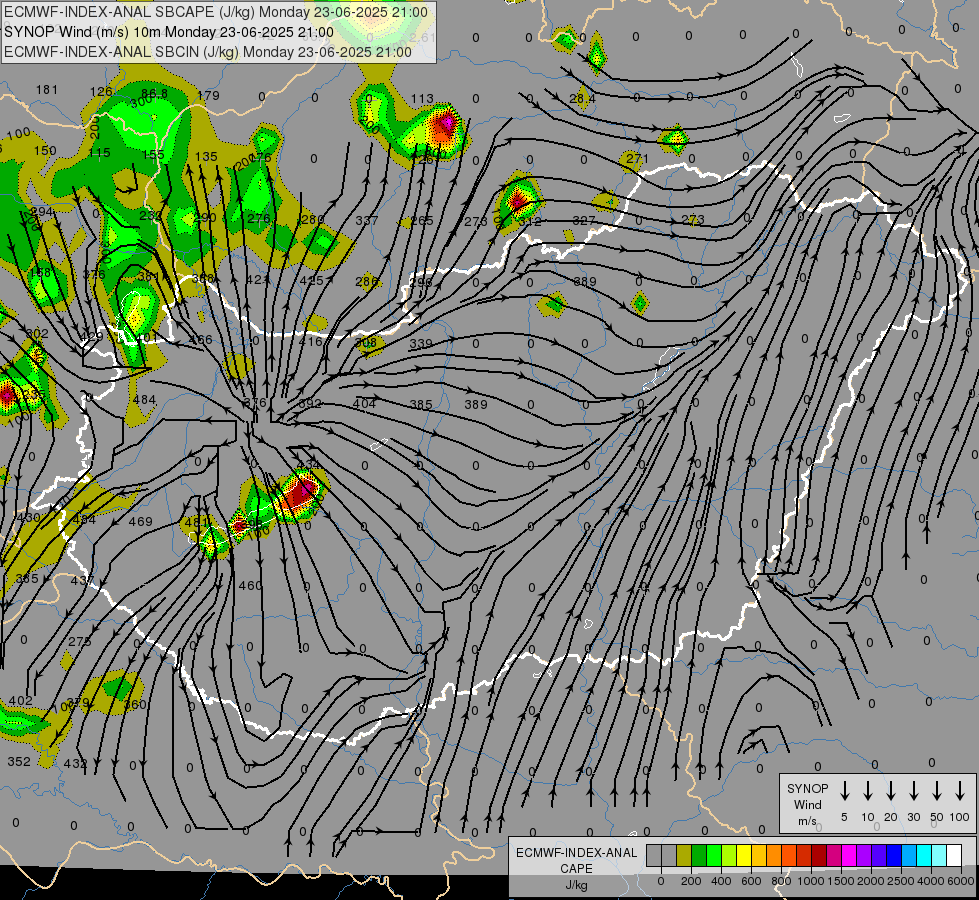
Task: Pick the pure blue CAPE legend swatch
Action: point(894,855)
